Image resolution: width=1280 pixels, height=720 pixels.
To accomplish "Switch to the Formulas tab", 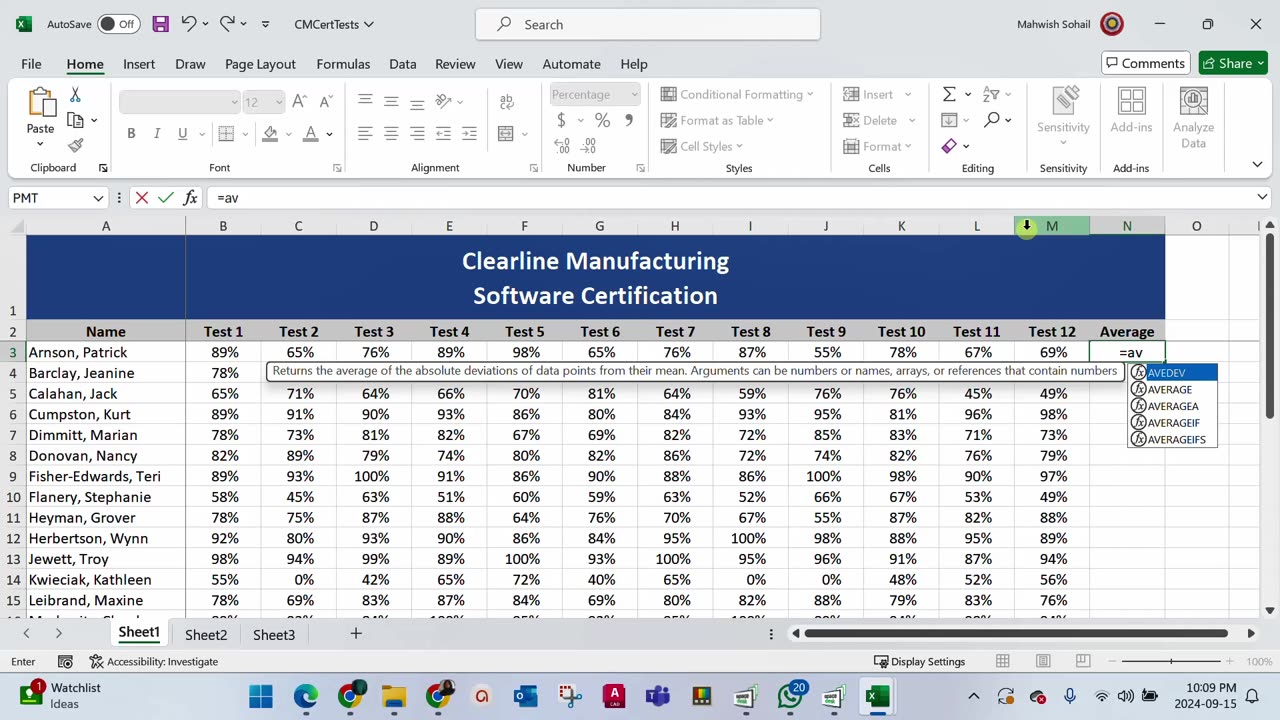I will tap(343, 64).
